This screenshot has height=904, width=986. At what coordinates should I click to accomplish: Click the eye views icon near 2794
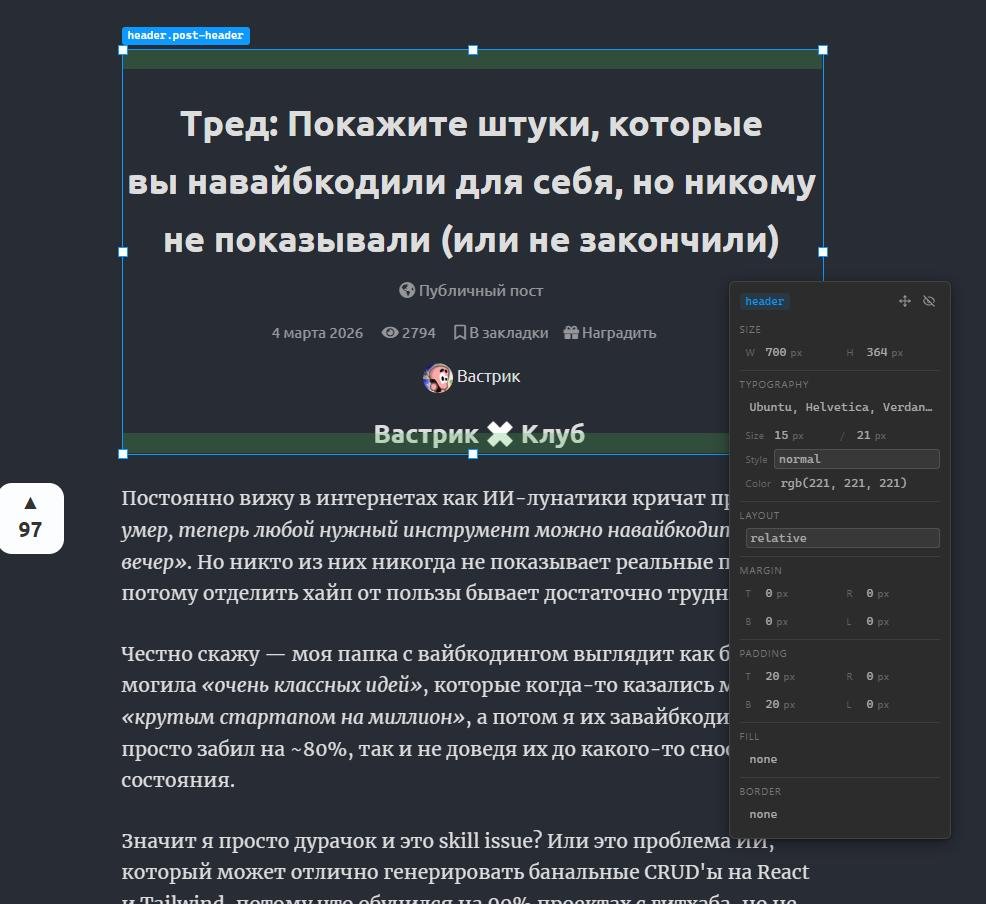pos(390,333)
